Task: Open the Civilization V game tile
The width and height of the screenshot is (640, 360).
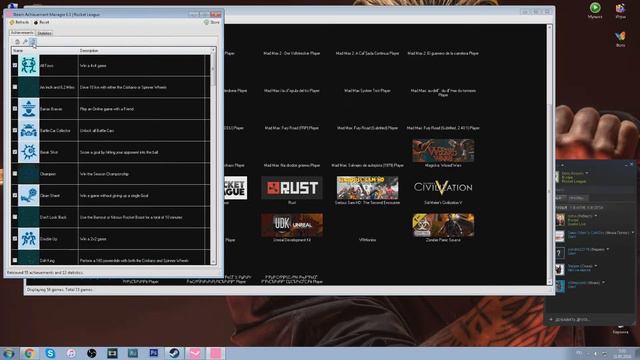Action: (443, 188)
